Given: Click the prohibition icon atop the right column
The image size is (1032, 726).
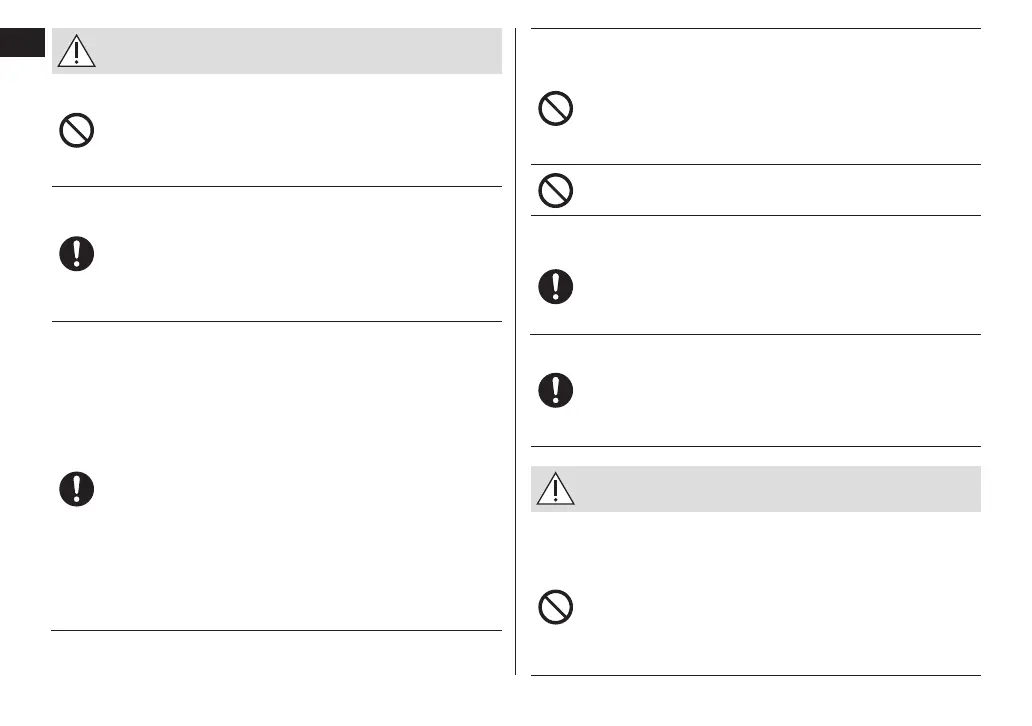Looking at the screenshot, I should tap(556, 109).
